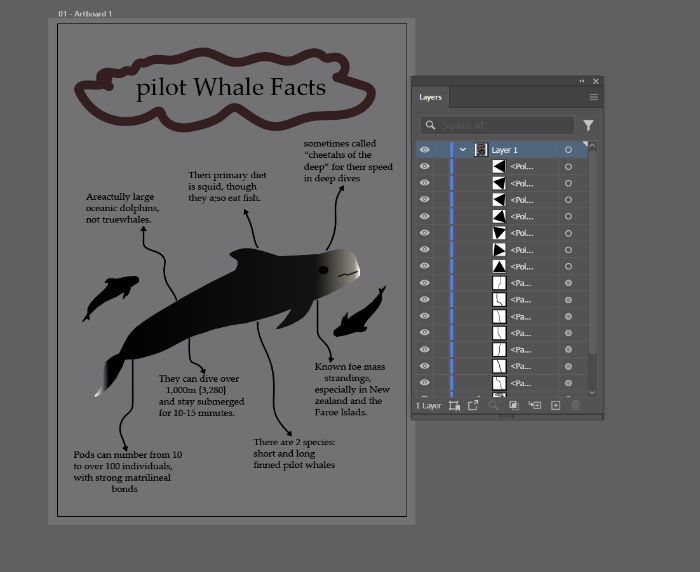Toggle eye of right-pointing triangle polygon row
The width and height of the screenshot is (700, 572).
click(425, 250)
